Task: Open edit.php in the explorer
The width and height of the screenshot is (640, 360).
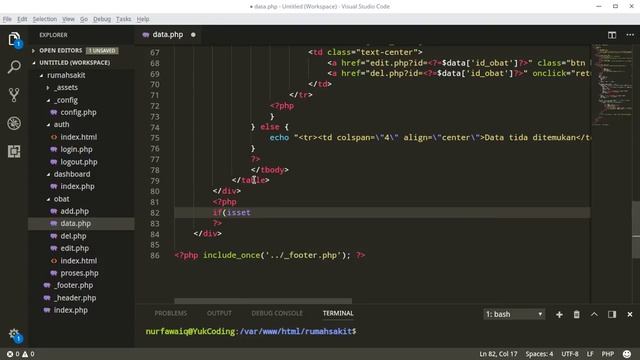Action: [74, 249]
